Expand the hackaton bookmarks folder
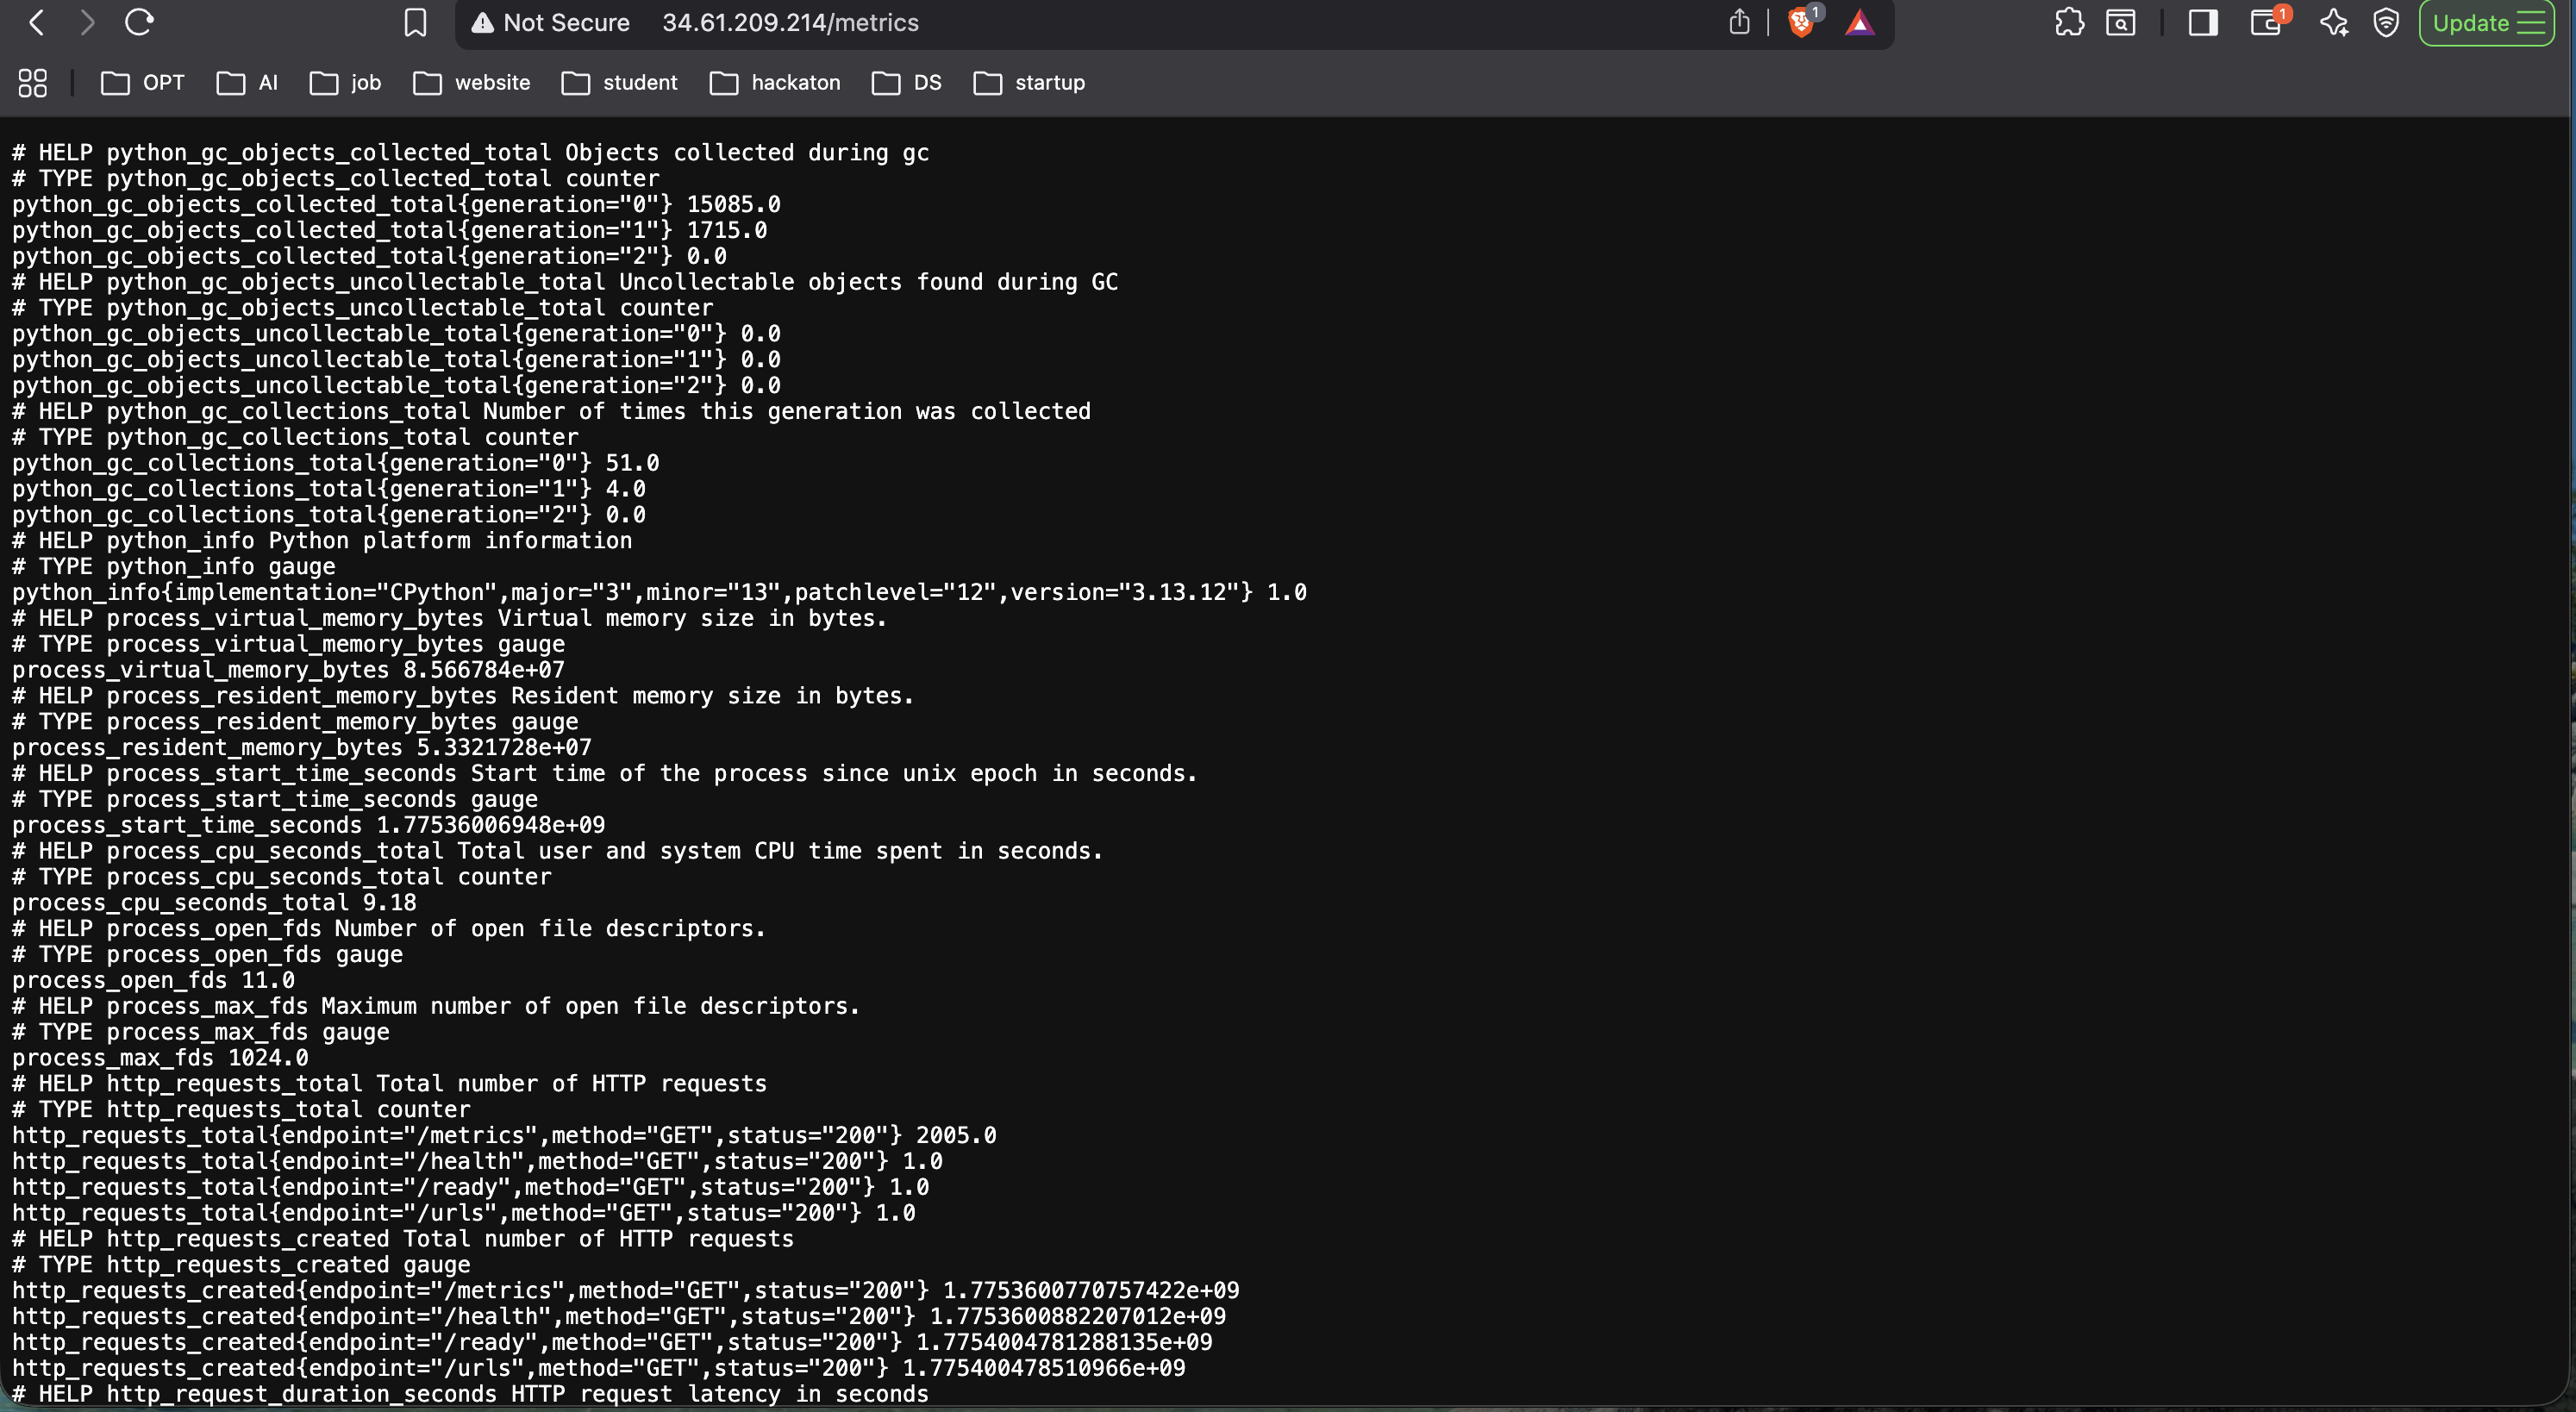2576x1412 pixels. 775,83
